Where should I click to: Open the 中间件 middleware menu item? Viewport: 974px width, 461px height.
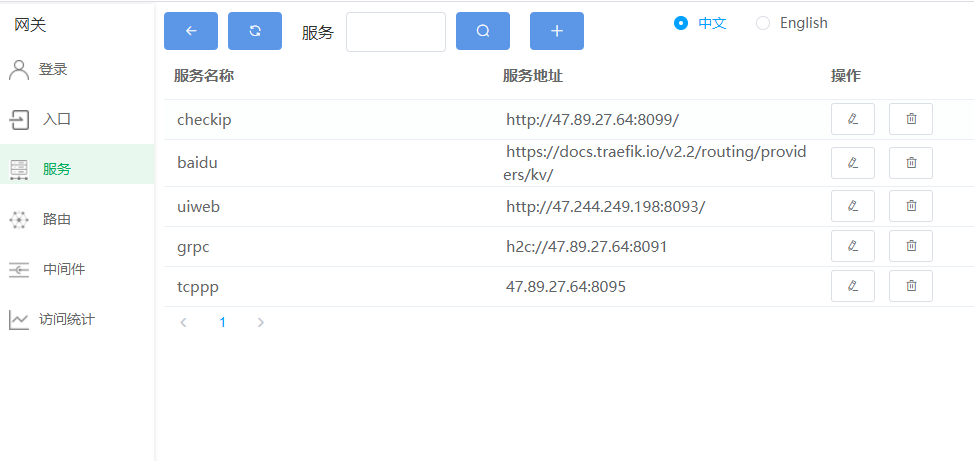tap(63, 270)
